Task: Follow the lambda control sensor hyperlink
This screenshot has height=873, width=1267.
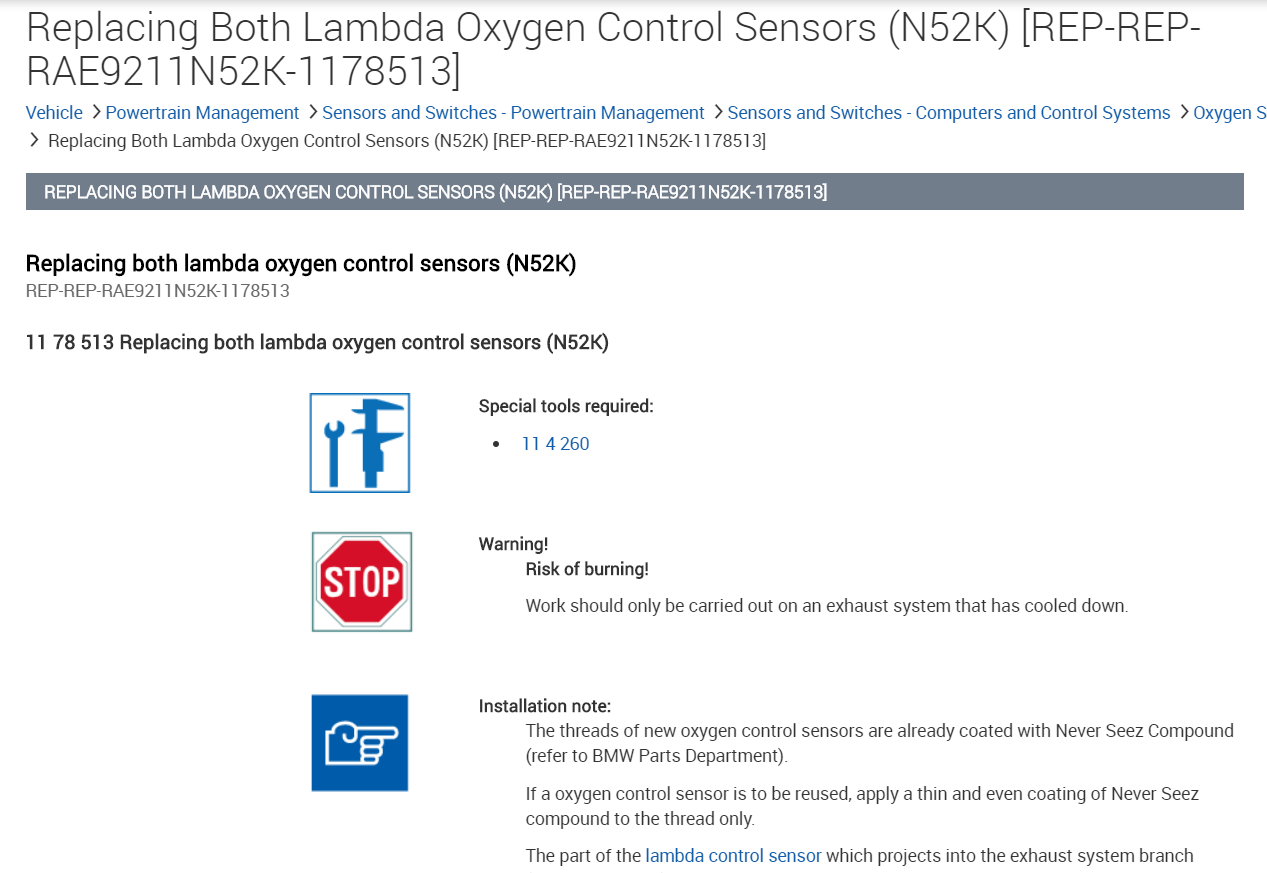Action: [x=733, y=856]
